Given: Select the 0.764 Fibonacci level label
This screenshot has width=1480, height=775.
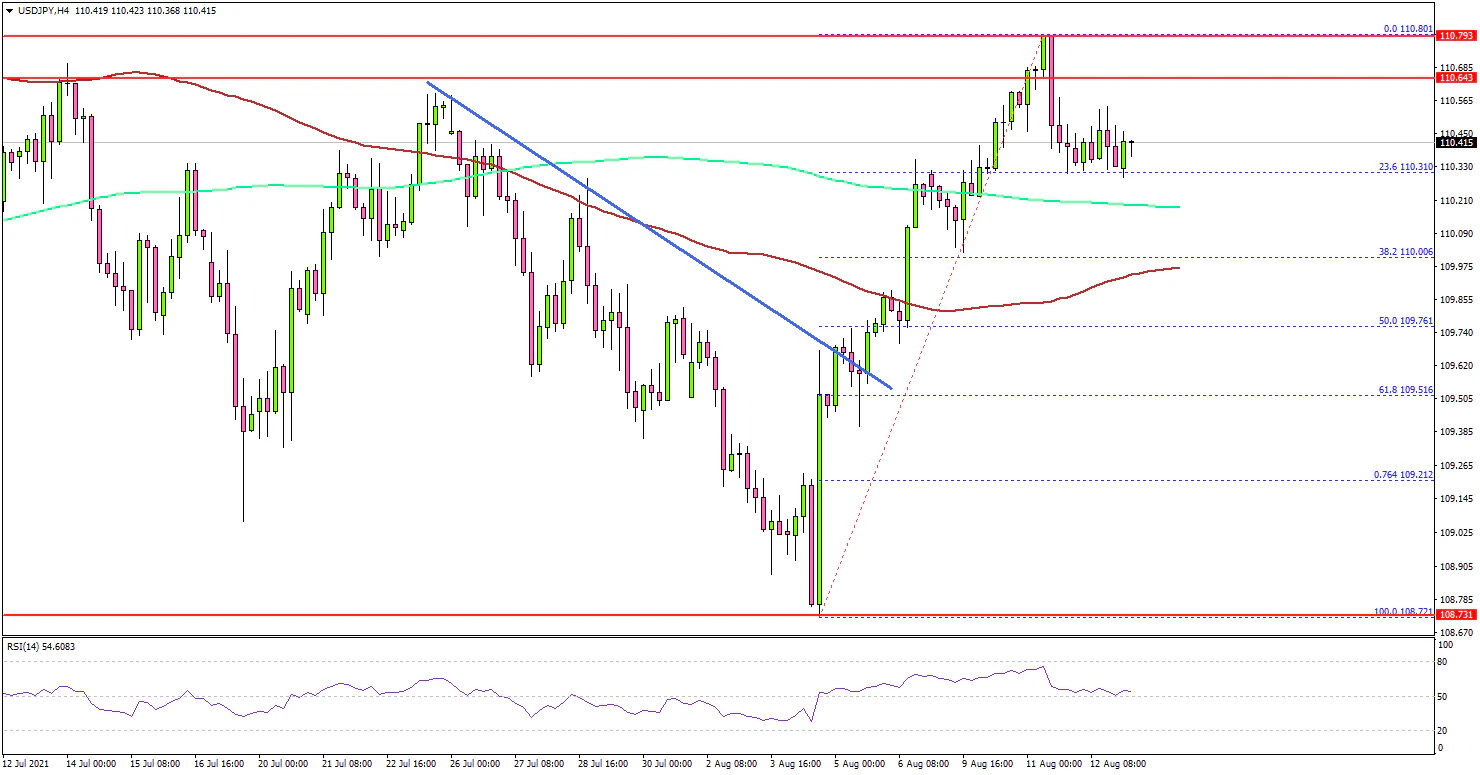Looking at the screenshot, I should click(1408, 475).
